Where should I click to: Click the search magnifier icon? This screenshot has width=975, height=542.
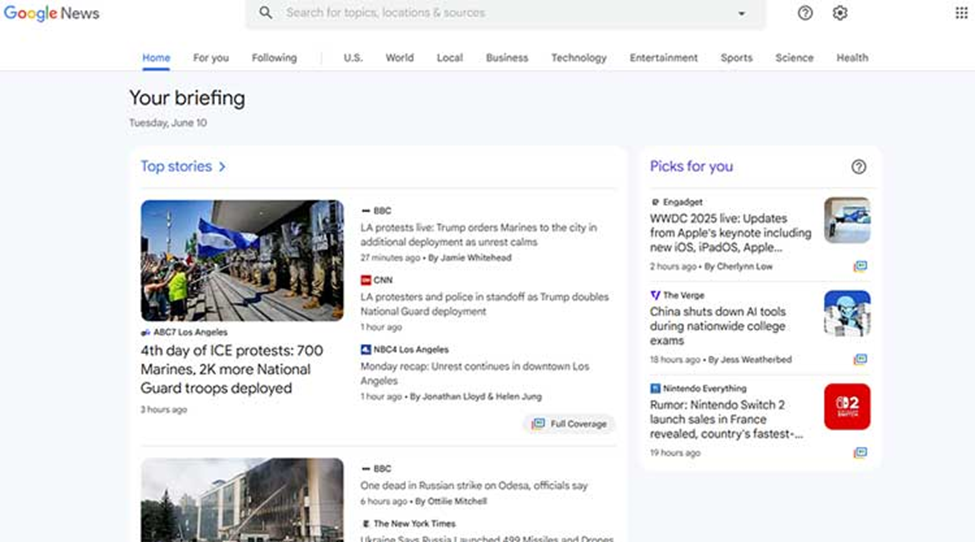point(266,12)
